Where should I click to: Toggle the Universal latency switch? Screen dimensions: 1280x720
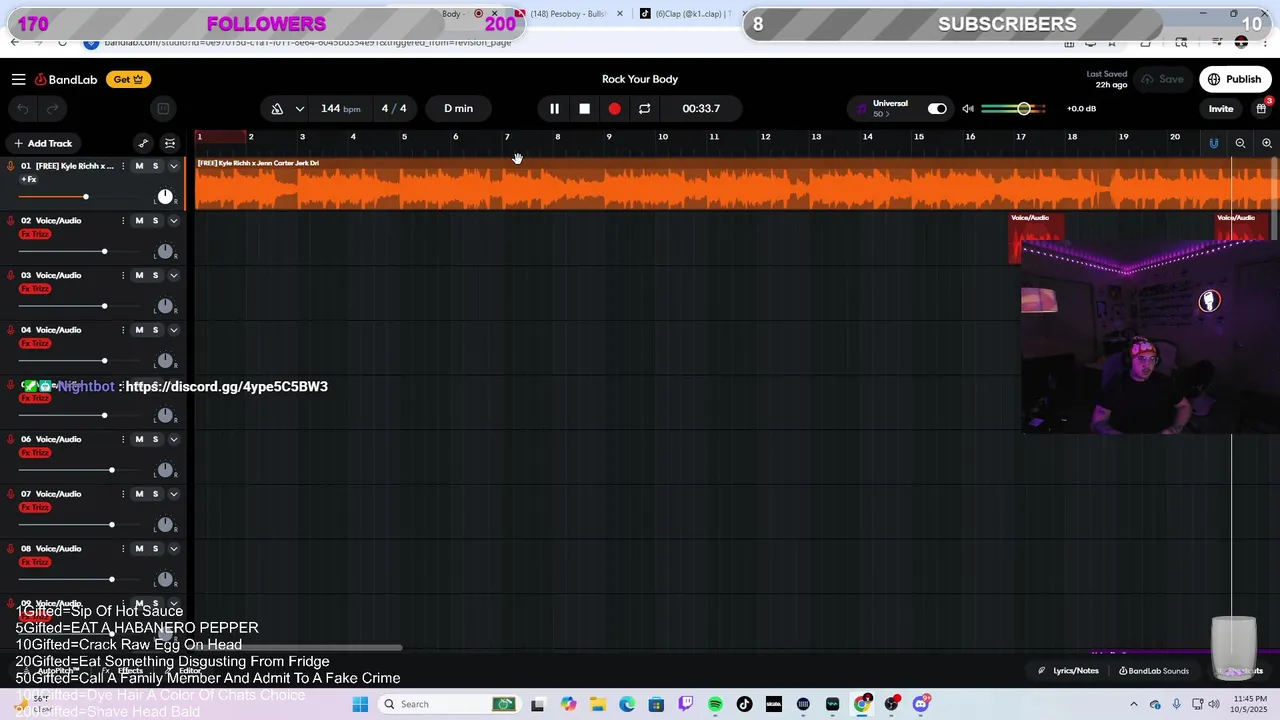pyautogui.click(x=937, y=108)
